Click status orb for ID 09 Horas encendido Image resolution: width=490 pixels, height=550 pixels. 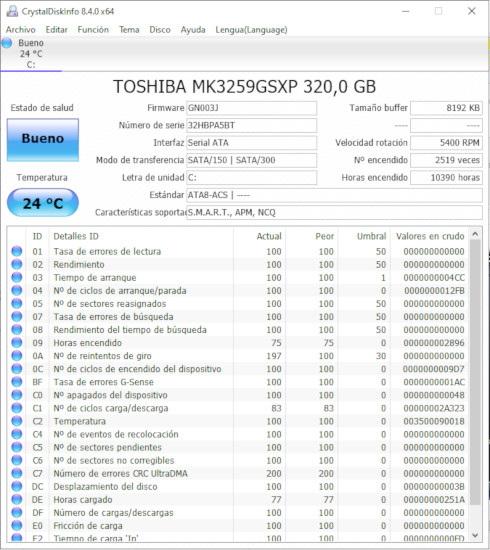click(16, 342)
